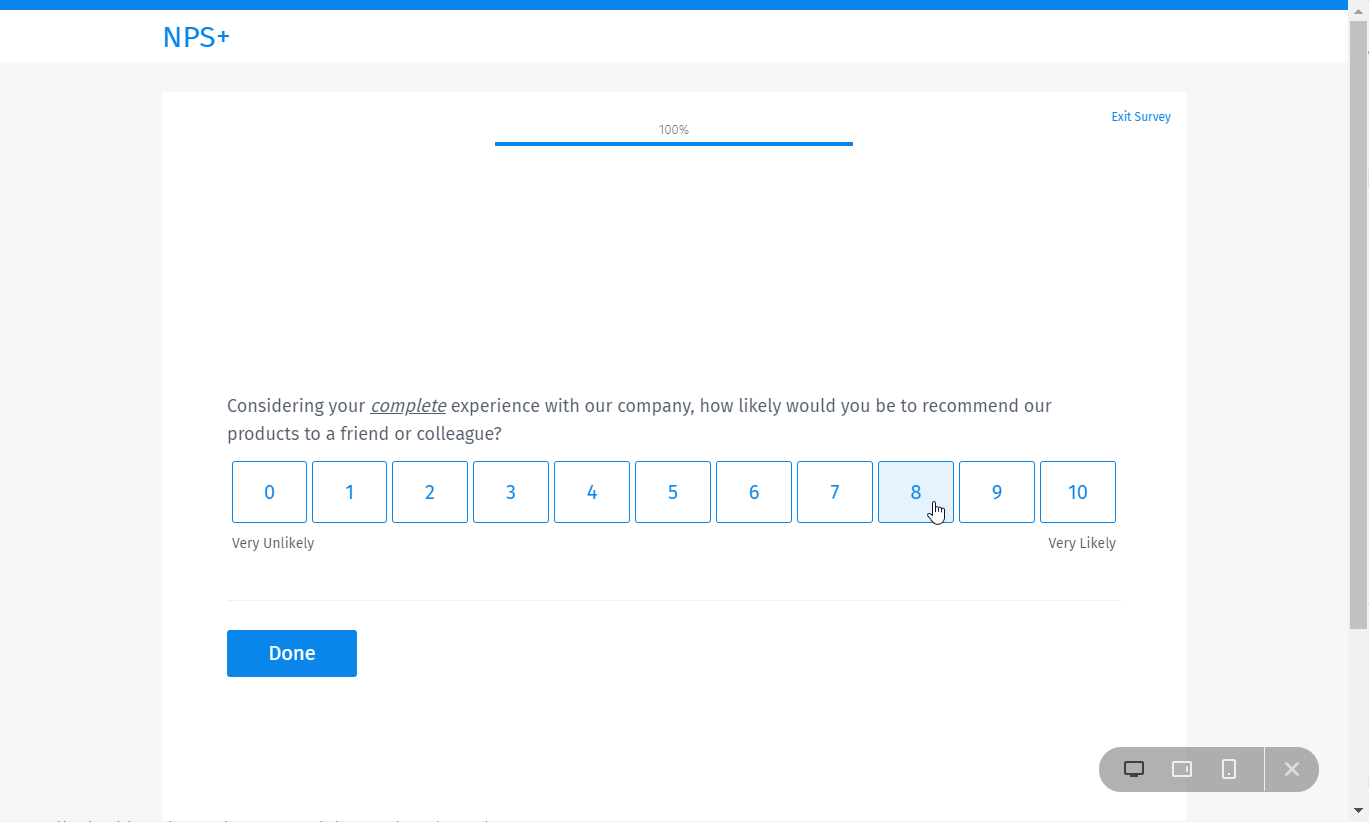
Task: Select rating 3
Action: (510, 492)
